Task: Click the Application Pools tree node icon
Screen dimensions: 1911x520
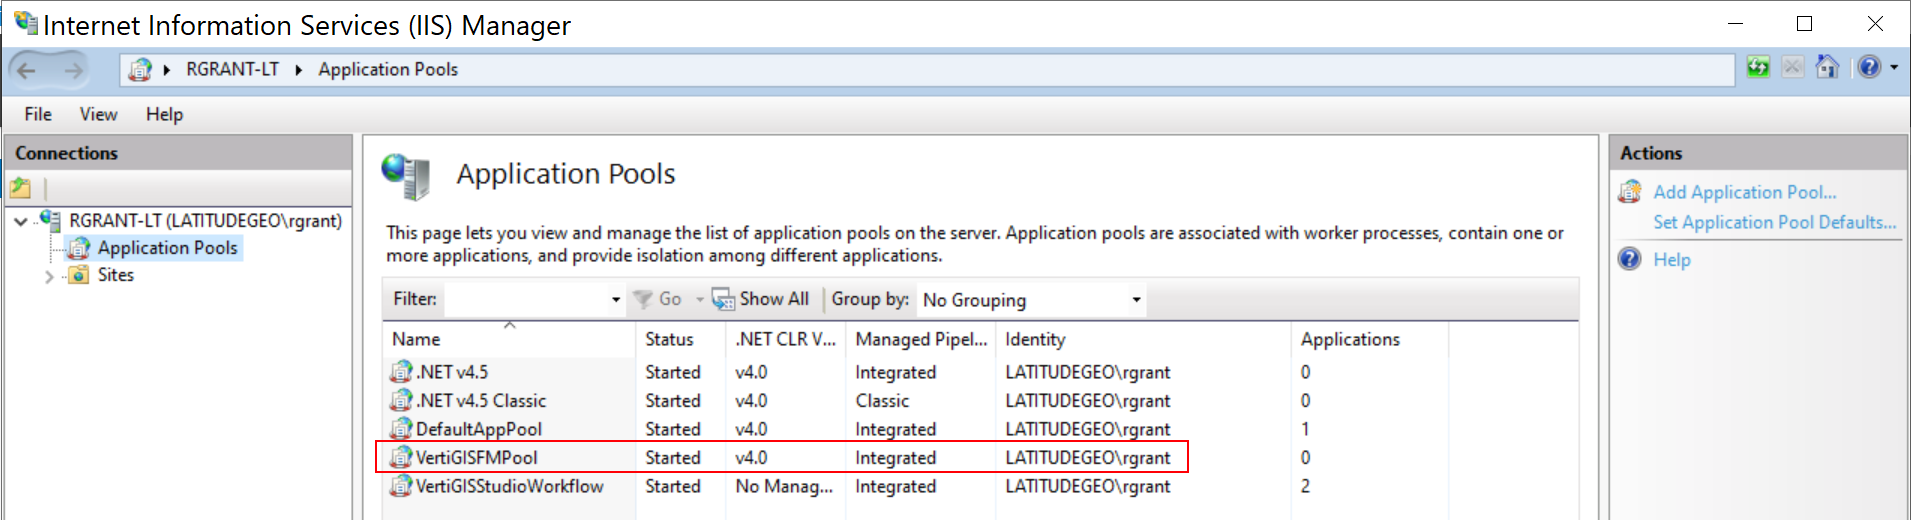Action: pyautogui.click(x=79, y=248)
